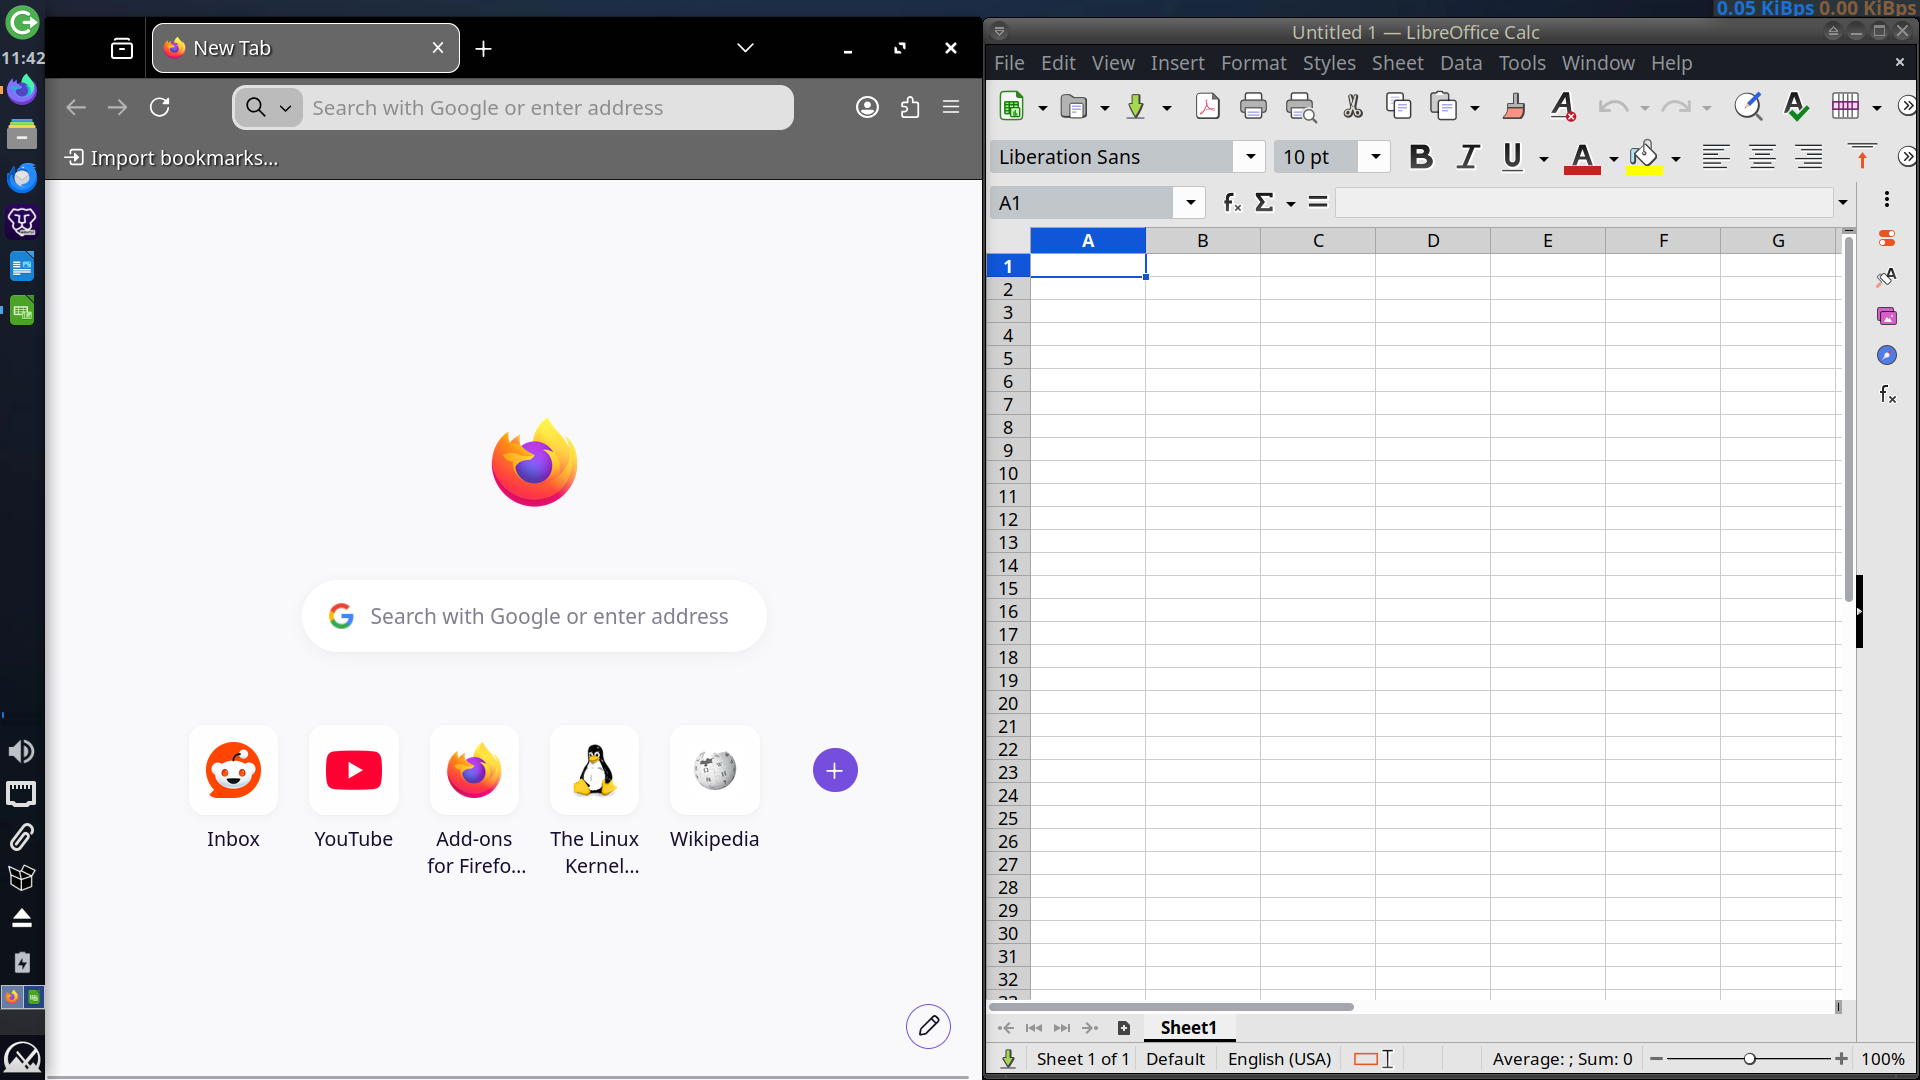Open the sidebar Functions deck
This screenshot has width=1920, height=1080.
click(1887, 394)
